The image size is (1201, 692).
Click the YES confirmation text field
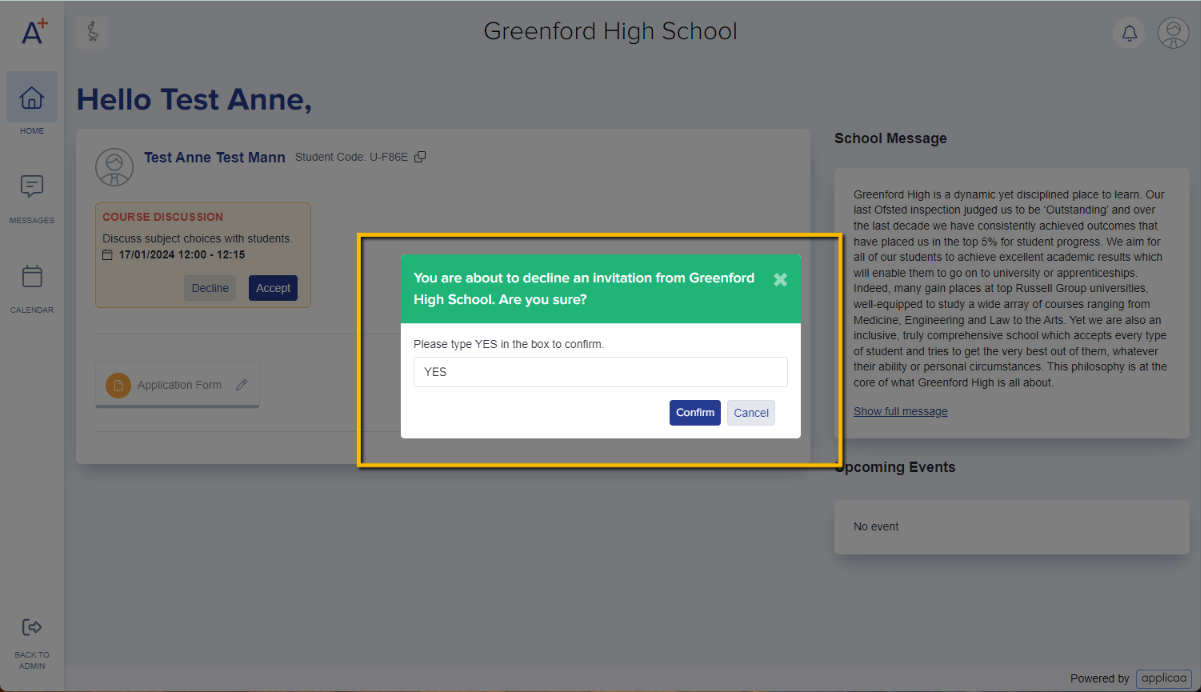tap(600, 372)
